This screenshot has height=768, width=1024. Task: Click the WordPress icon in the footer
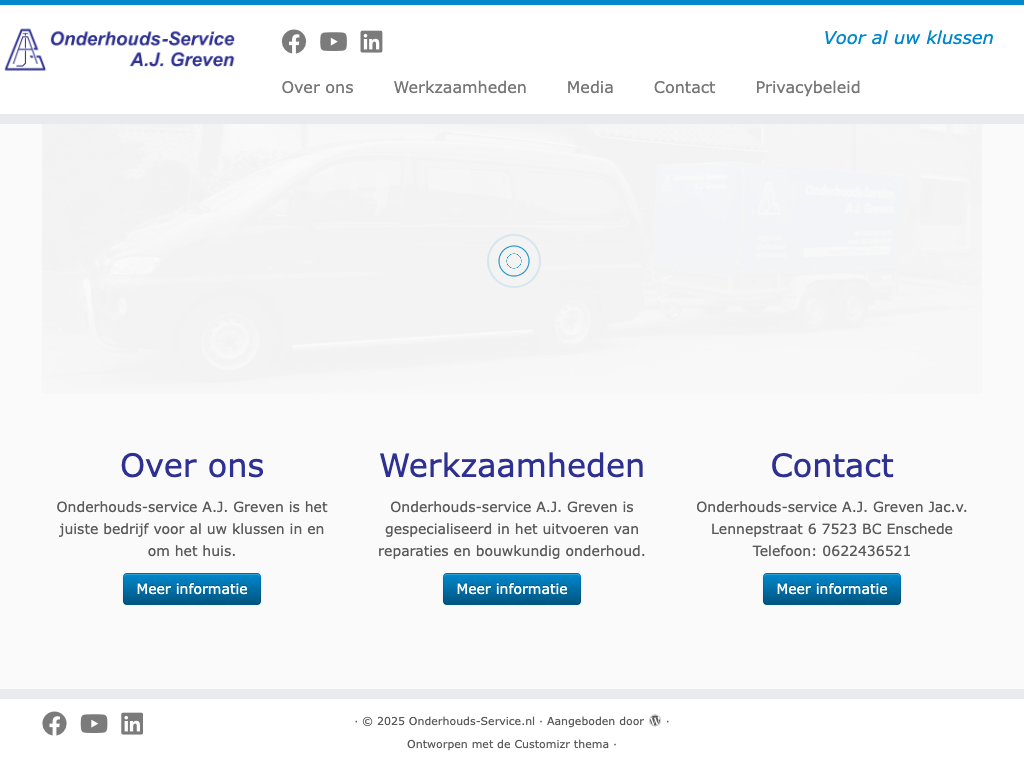[655, 721]
